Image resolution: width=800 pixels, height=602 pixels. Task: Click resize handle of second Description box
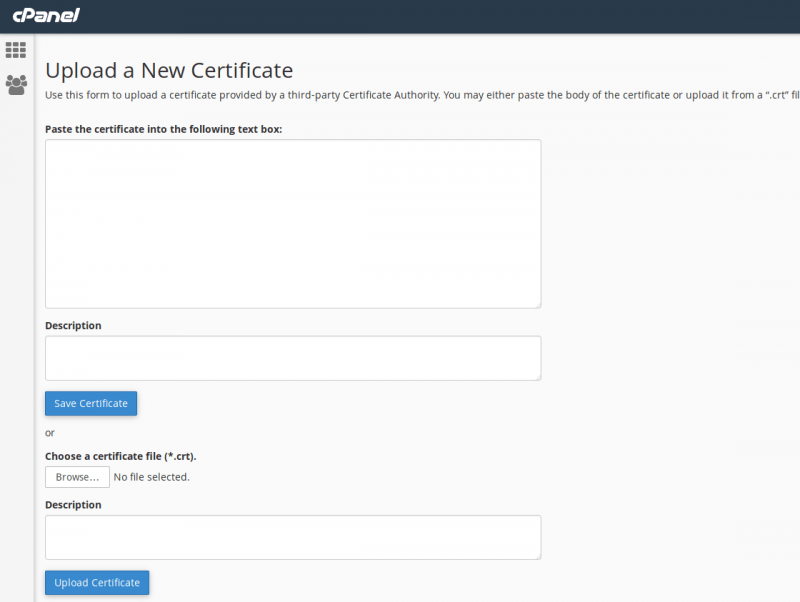coord(537,555)
